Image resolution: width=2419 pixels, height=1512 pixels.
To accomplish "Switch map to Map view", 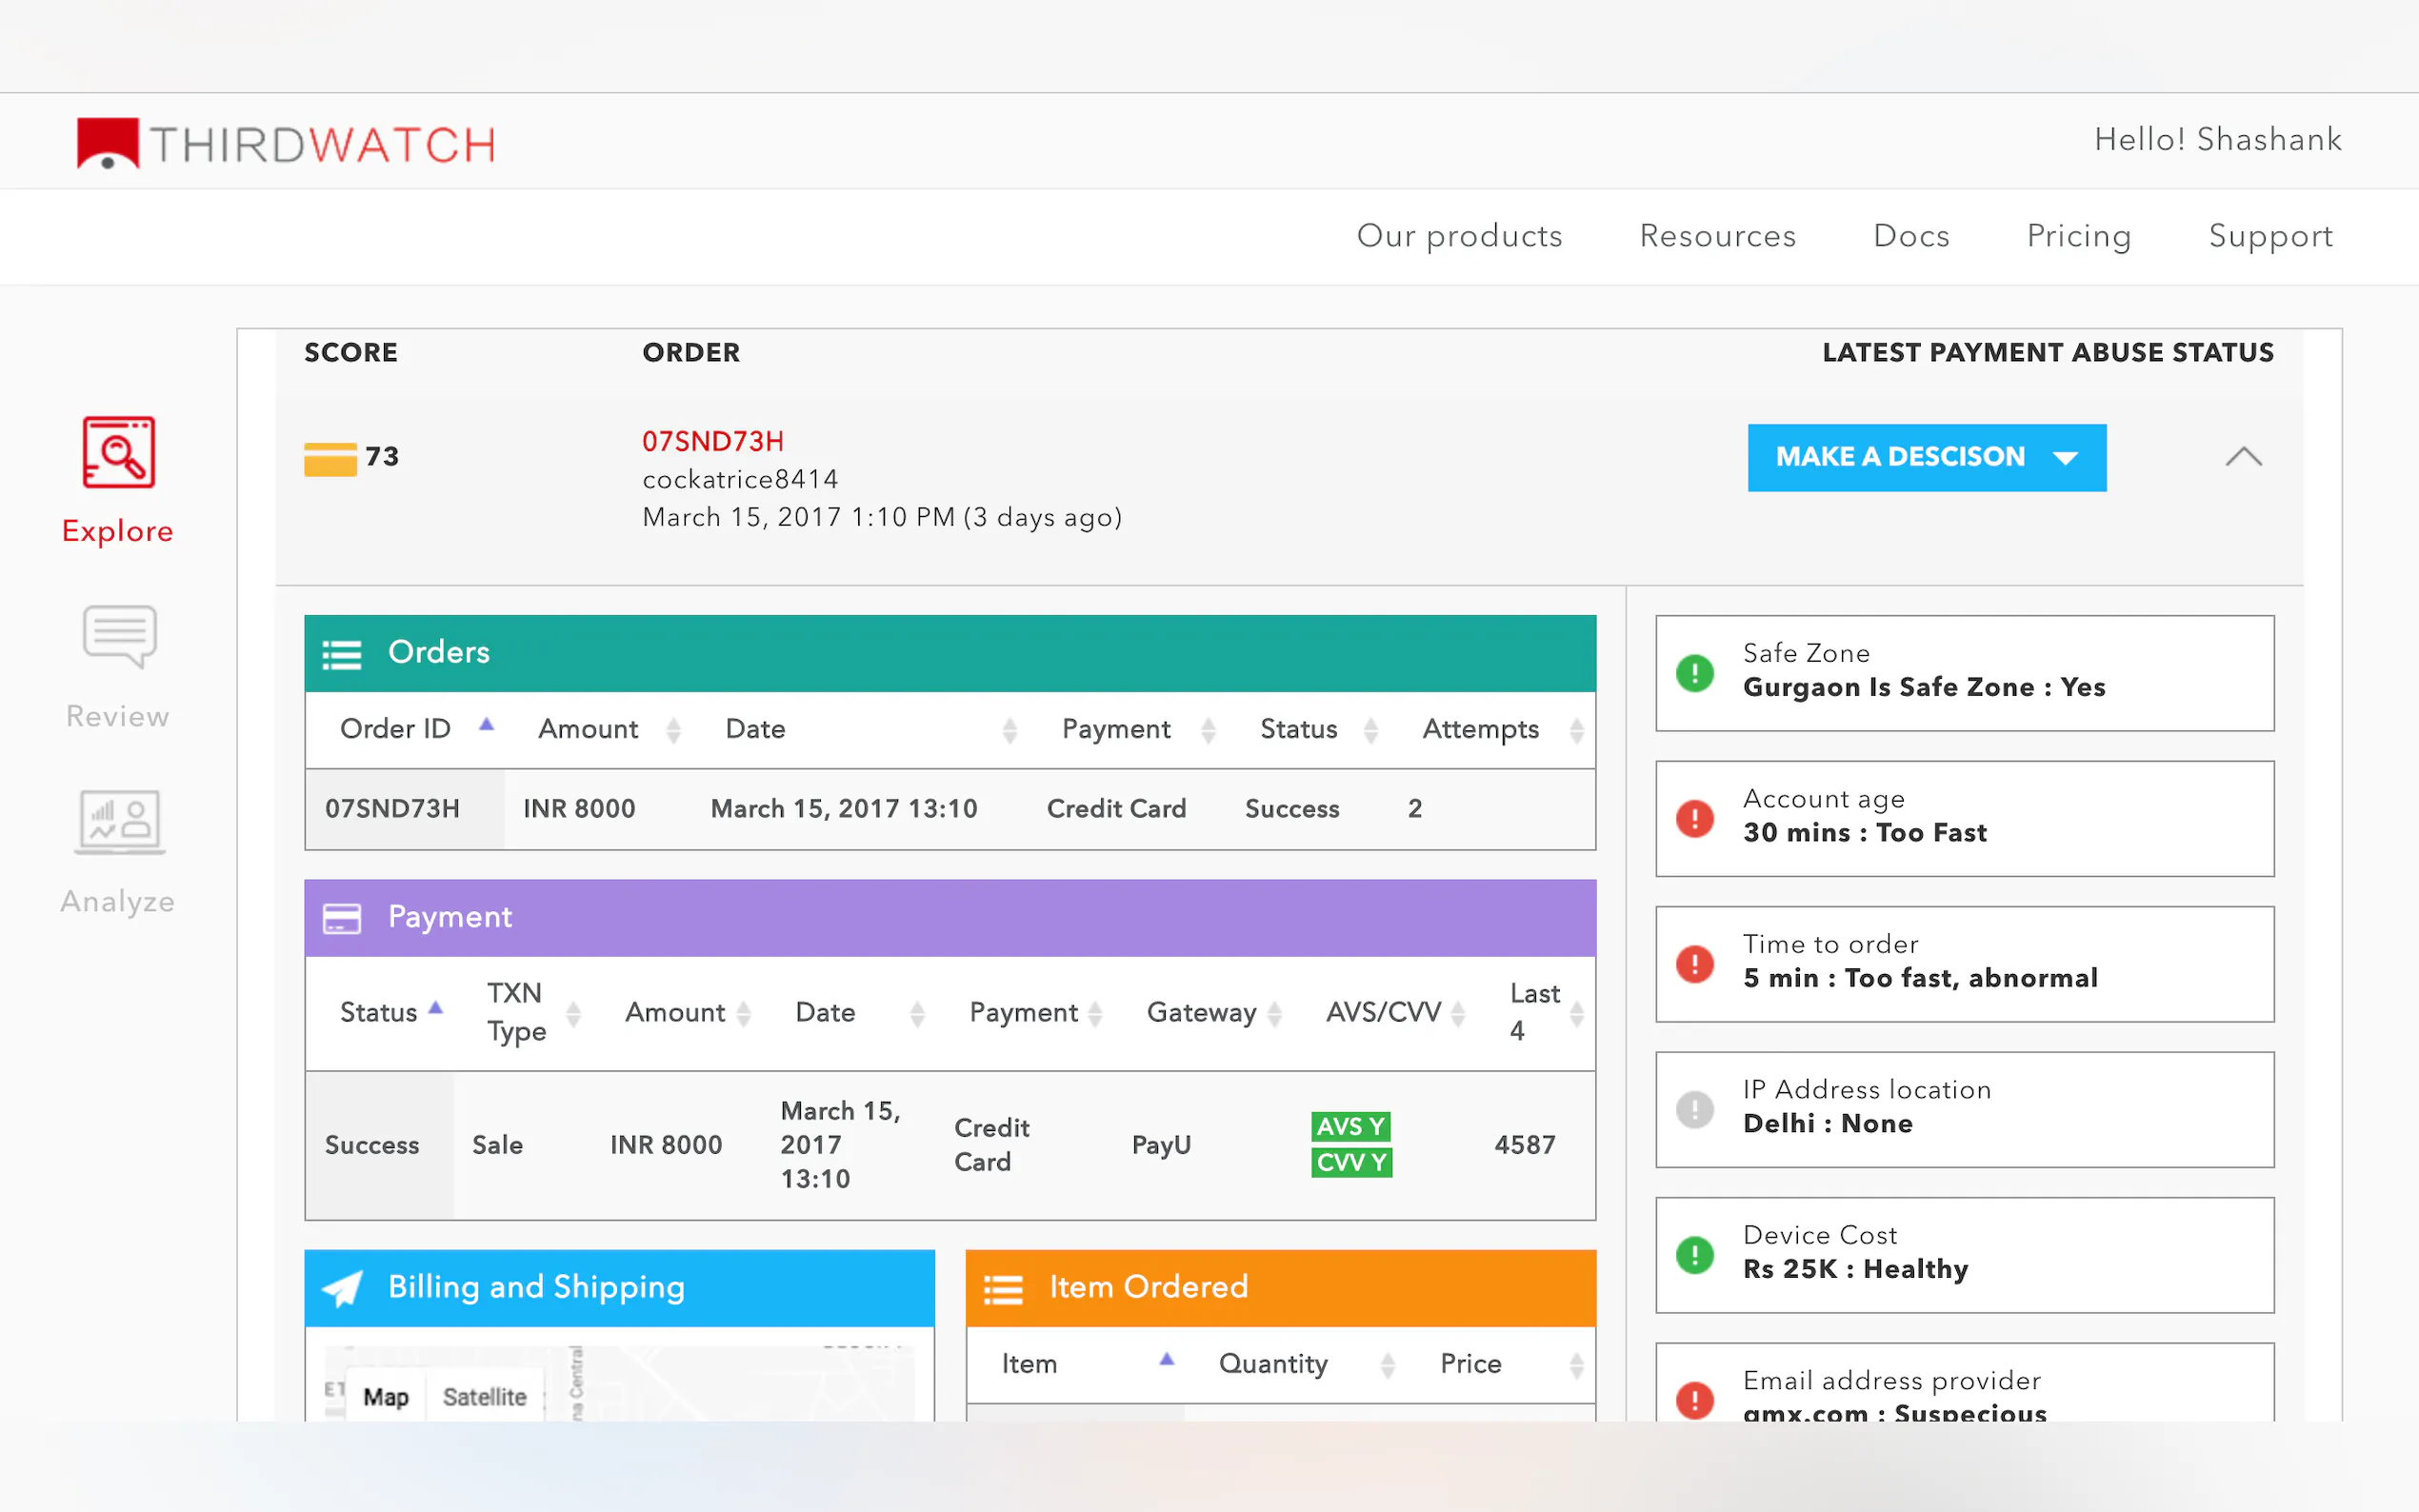I will pyautogui.click(x=385, y=1396).
